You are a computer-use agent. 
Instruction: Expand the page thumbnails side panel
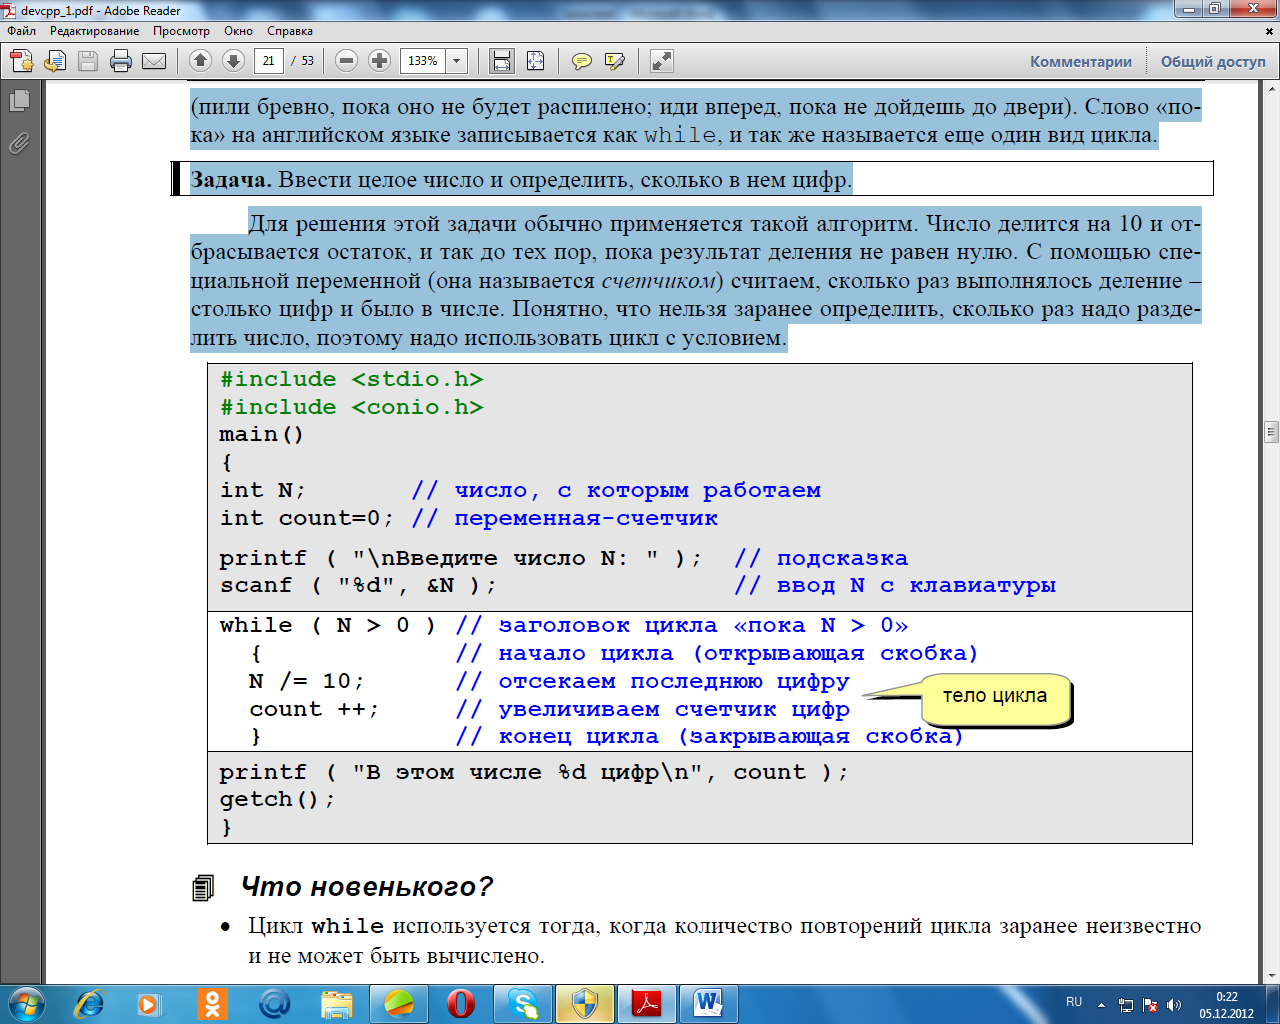tap(19, 101)
